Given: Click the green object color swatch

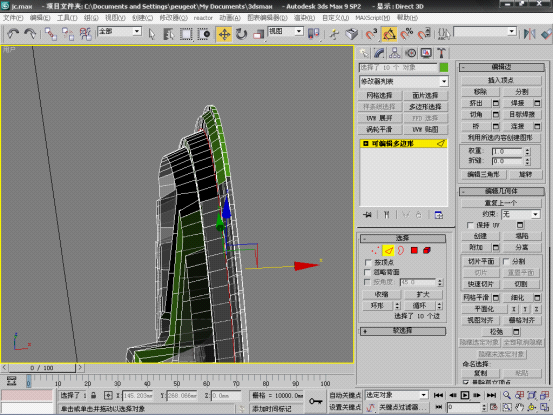Looking at the screenshot, I should coord(444,67).
